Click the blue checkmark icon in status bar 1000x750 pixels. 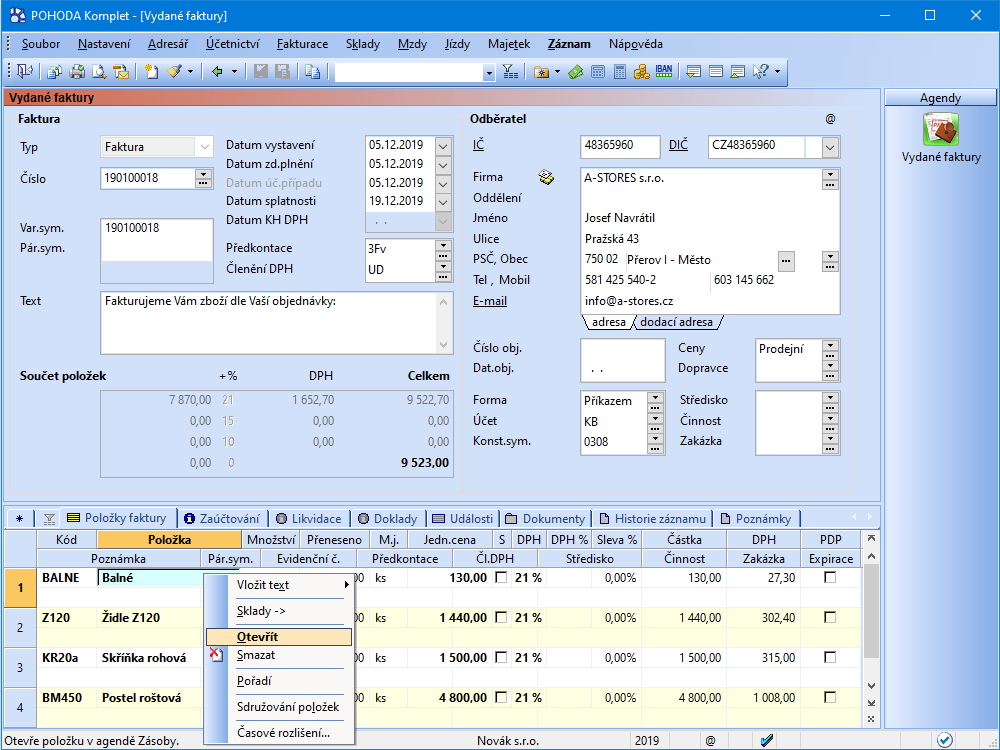[767, 740]
